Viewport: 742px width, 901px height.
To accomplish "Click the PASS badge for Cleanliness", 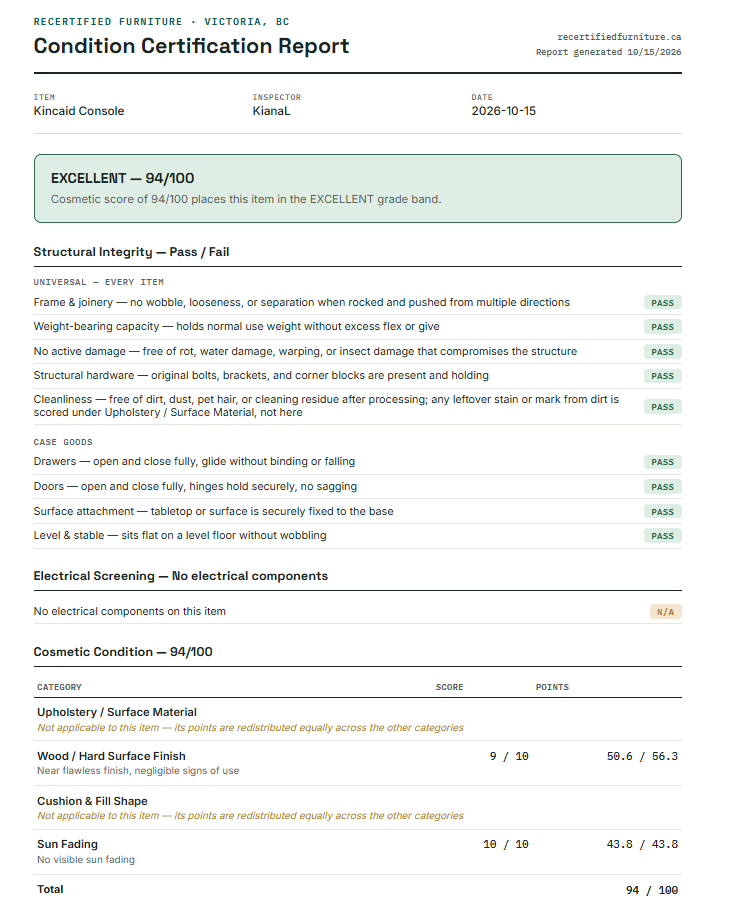I will tap(662, 407).
